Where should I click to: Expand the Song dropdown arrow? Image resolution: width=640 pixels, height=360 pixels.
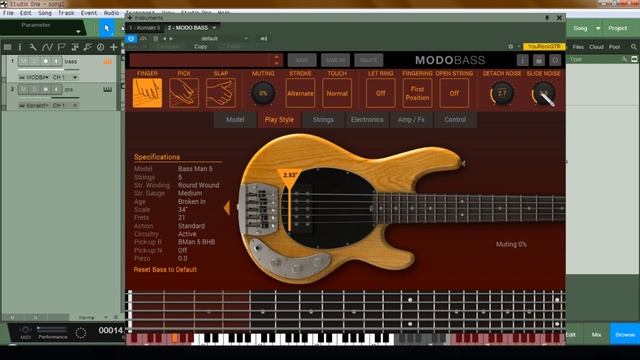click(598, 28)
